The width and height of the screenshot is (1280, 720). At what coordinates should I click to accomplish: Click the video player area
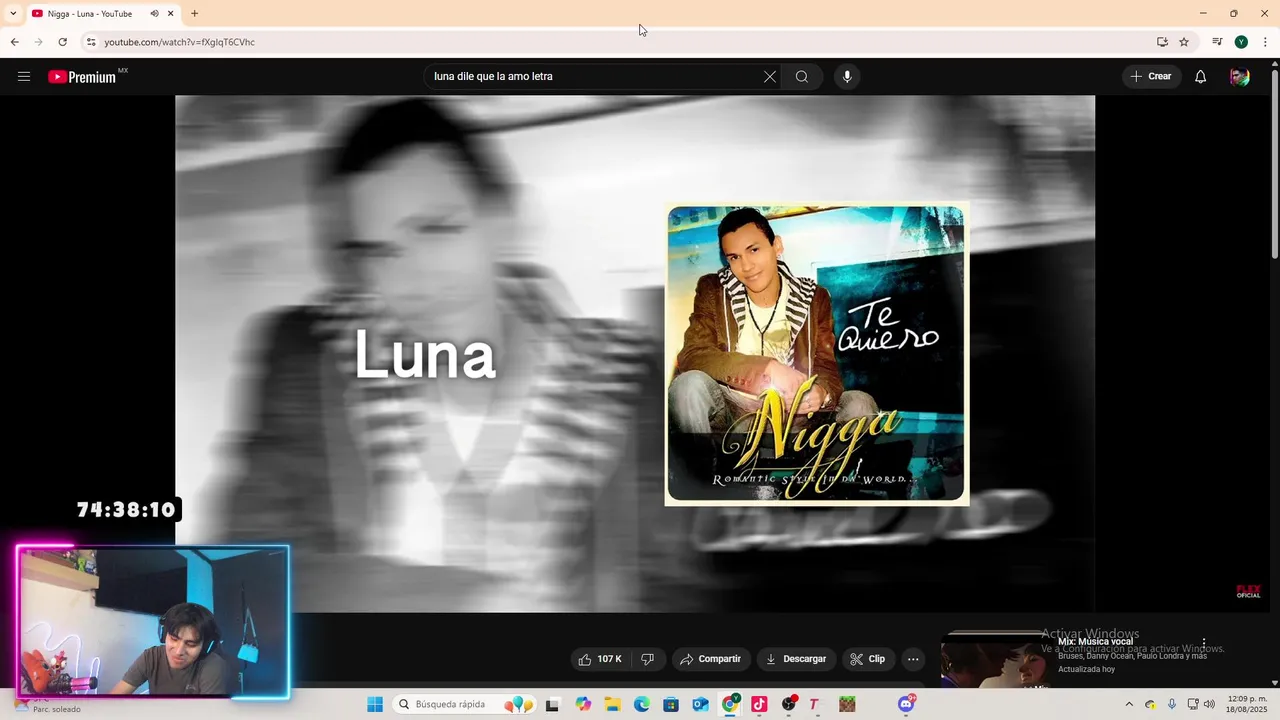point(635,353)
